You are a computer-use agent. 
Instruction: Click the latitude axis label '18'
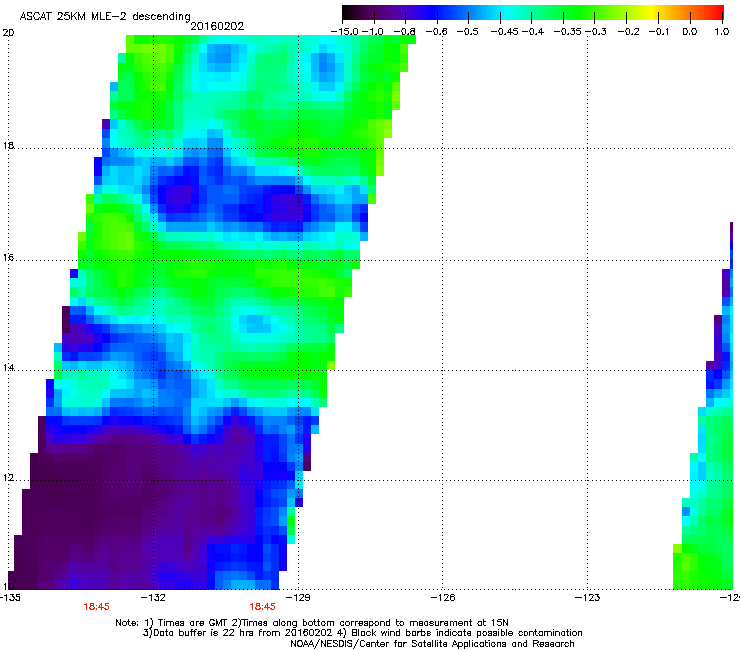[8, 145]
